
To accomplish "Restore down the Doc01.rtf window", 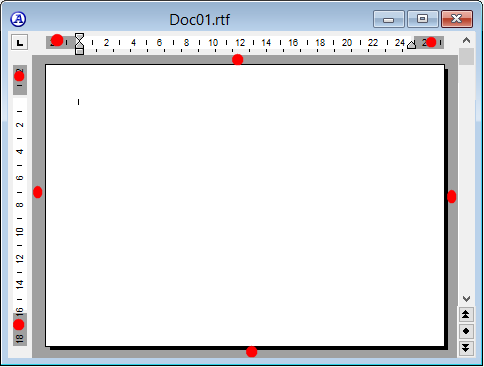I will coord(423,19).
